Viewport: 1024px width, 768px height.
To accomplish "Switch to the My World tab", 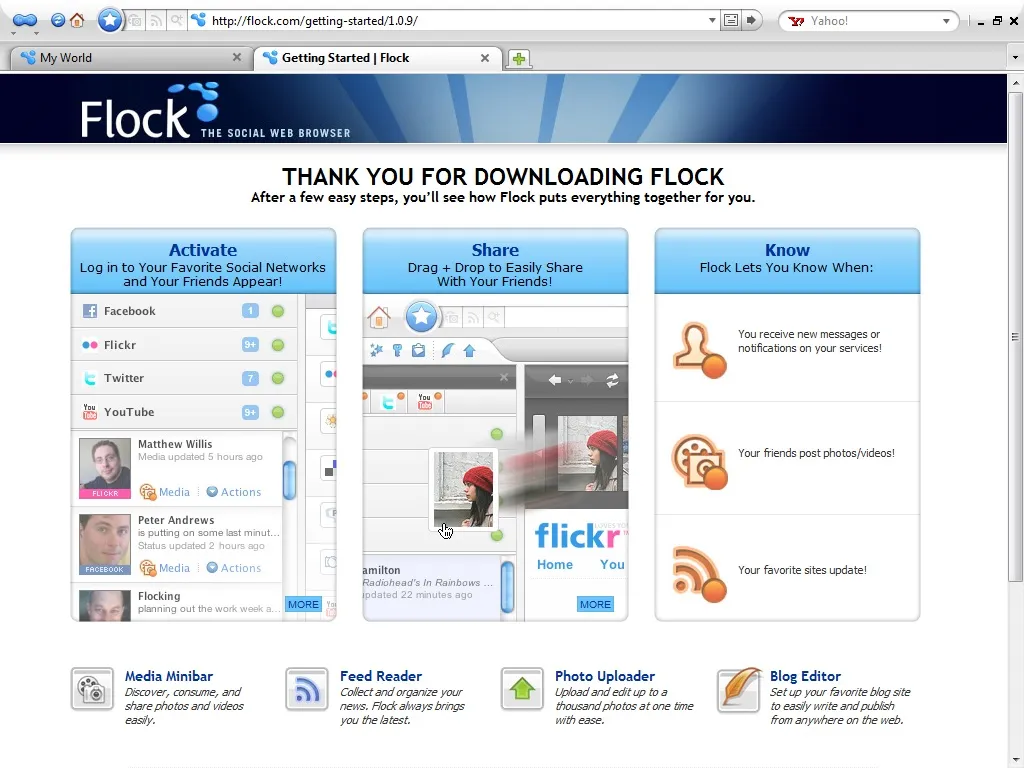I will tap(120, 57).
